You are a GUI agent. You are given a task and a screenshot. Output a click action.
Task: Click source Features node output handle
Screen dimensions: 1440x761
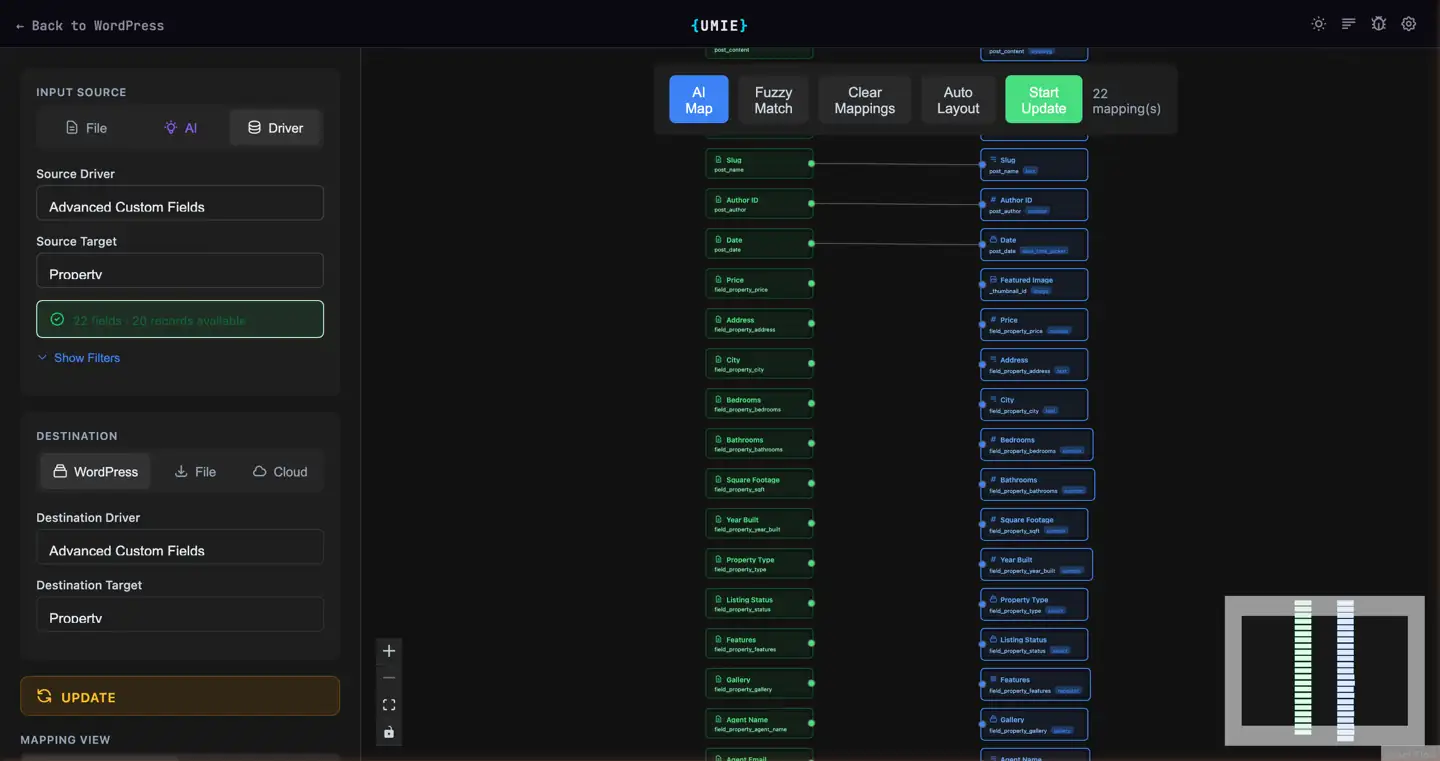click(x=811, y=643)
